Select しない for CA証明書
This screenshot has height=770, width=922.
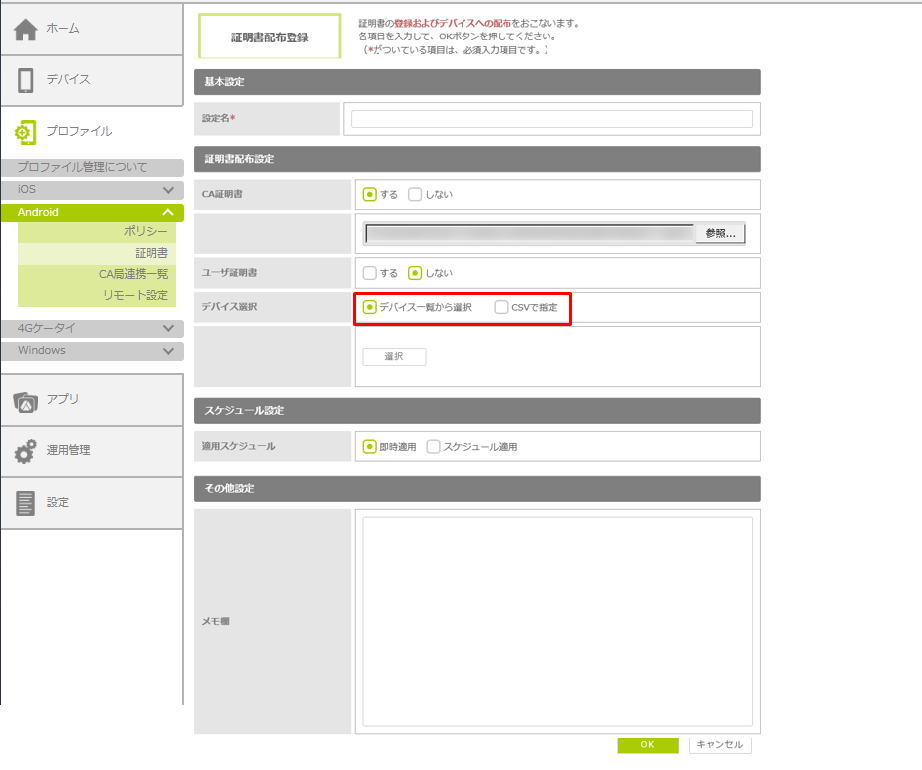[x=415, y=195]
